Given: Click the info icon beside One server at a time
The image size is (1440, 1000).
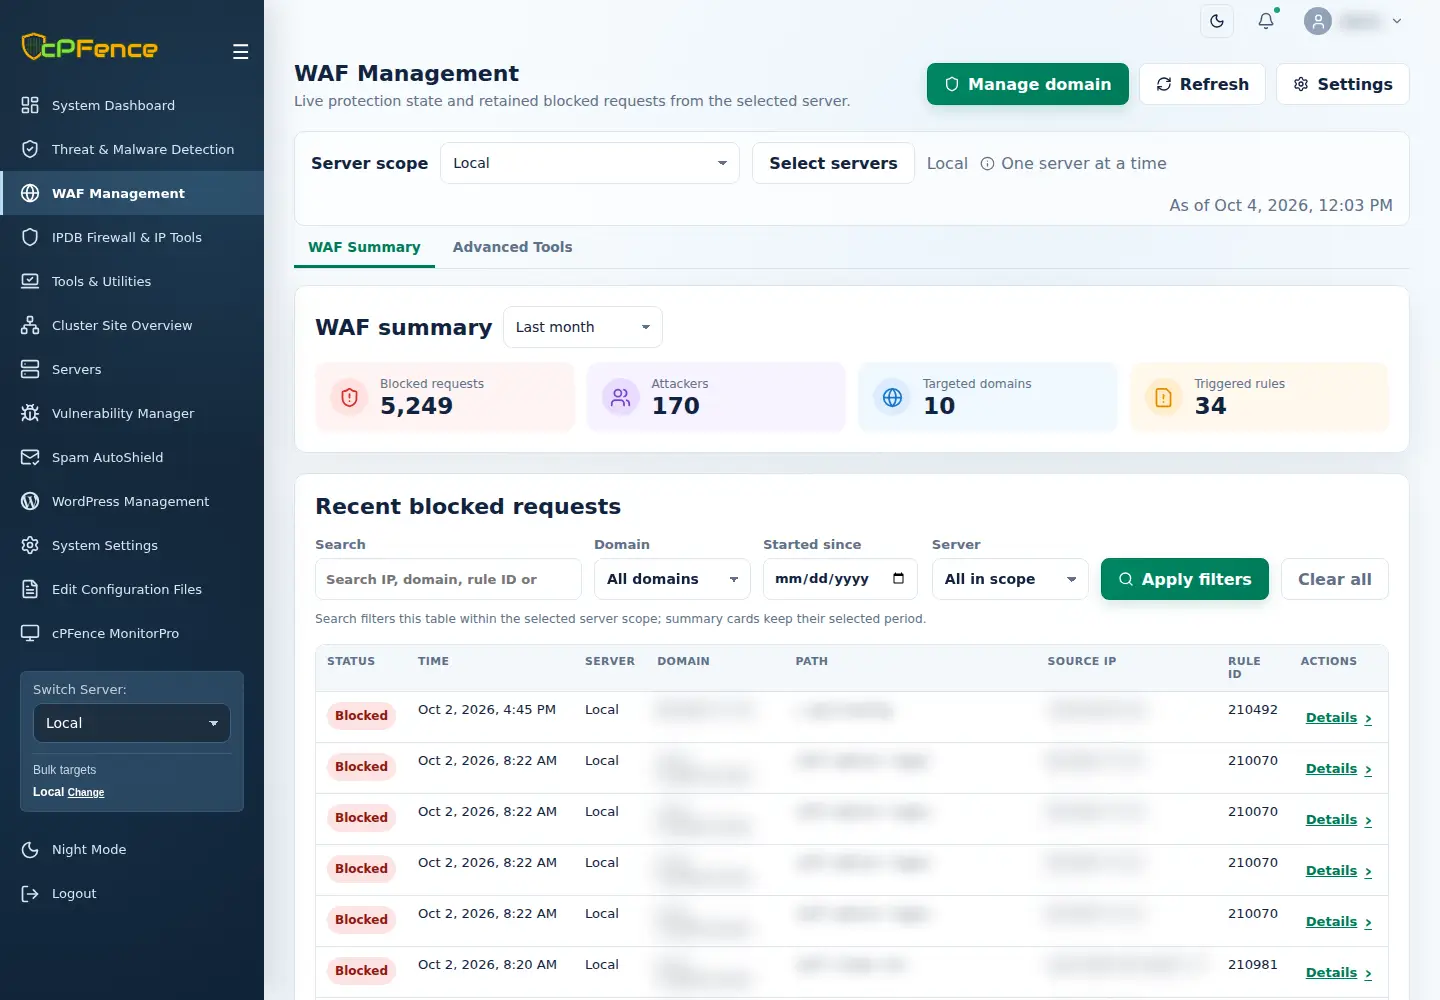Looking at the screenshot, I should (x=987, y=164).
